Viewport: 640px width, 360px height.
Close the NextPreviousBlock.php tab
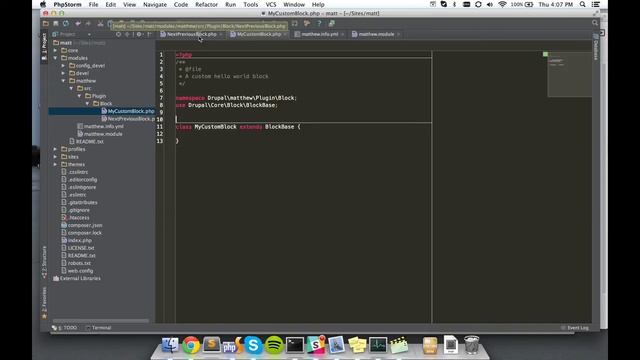pos(221,34)
